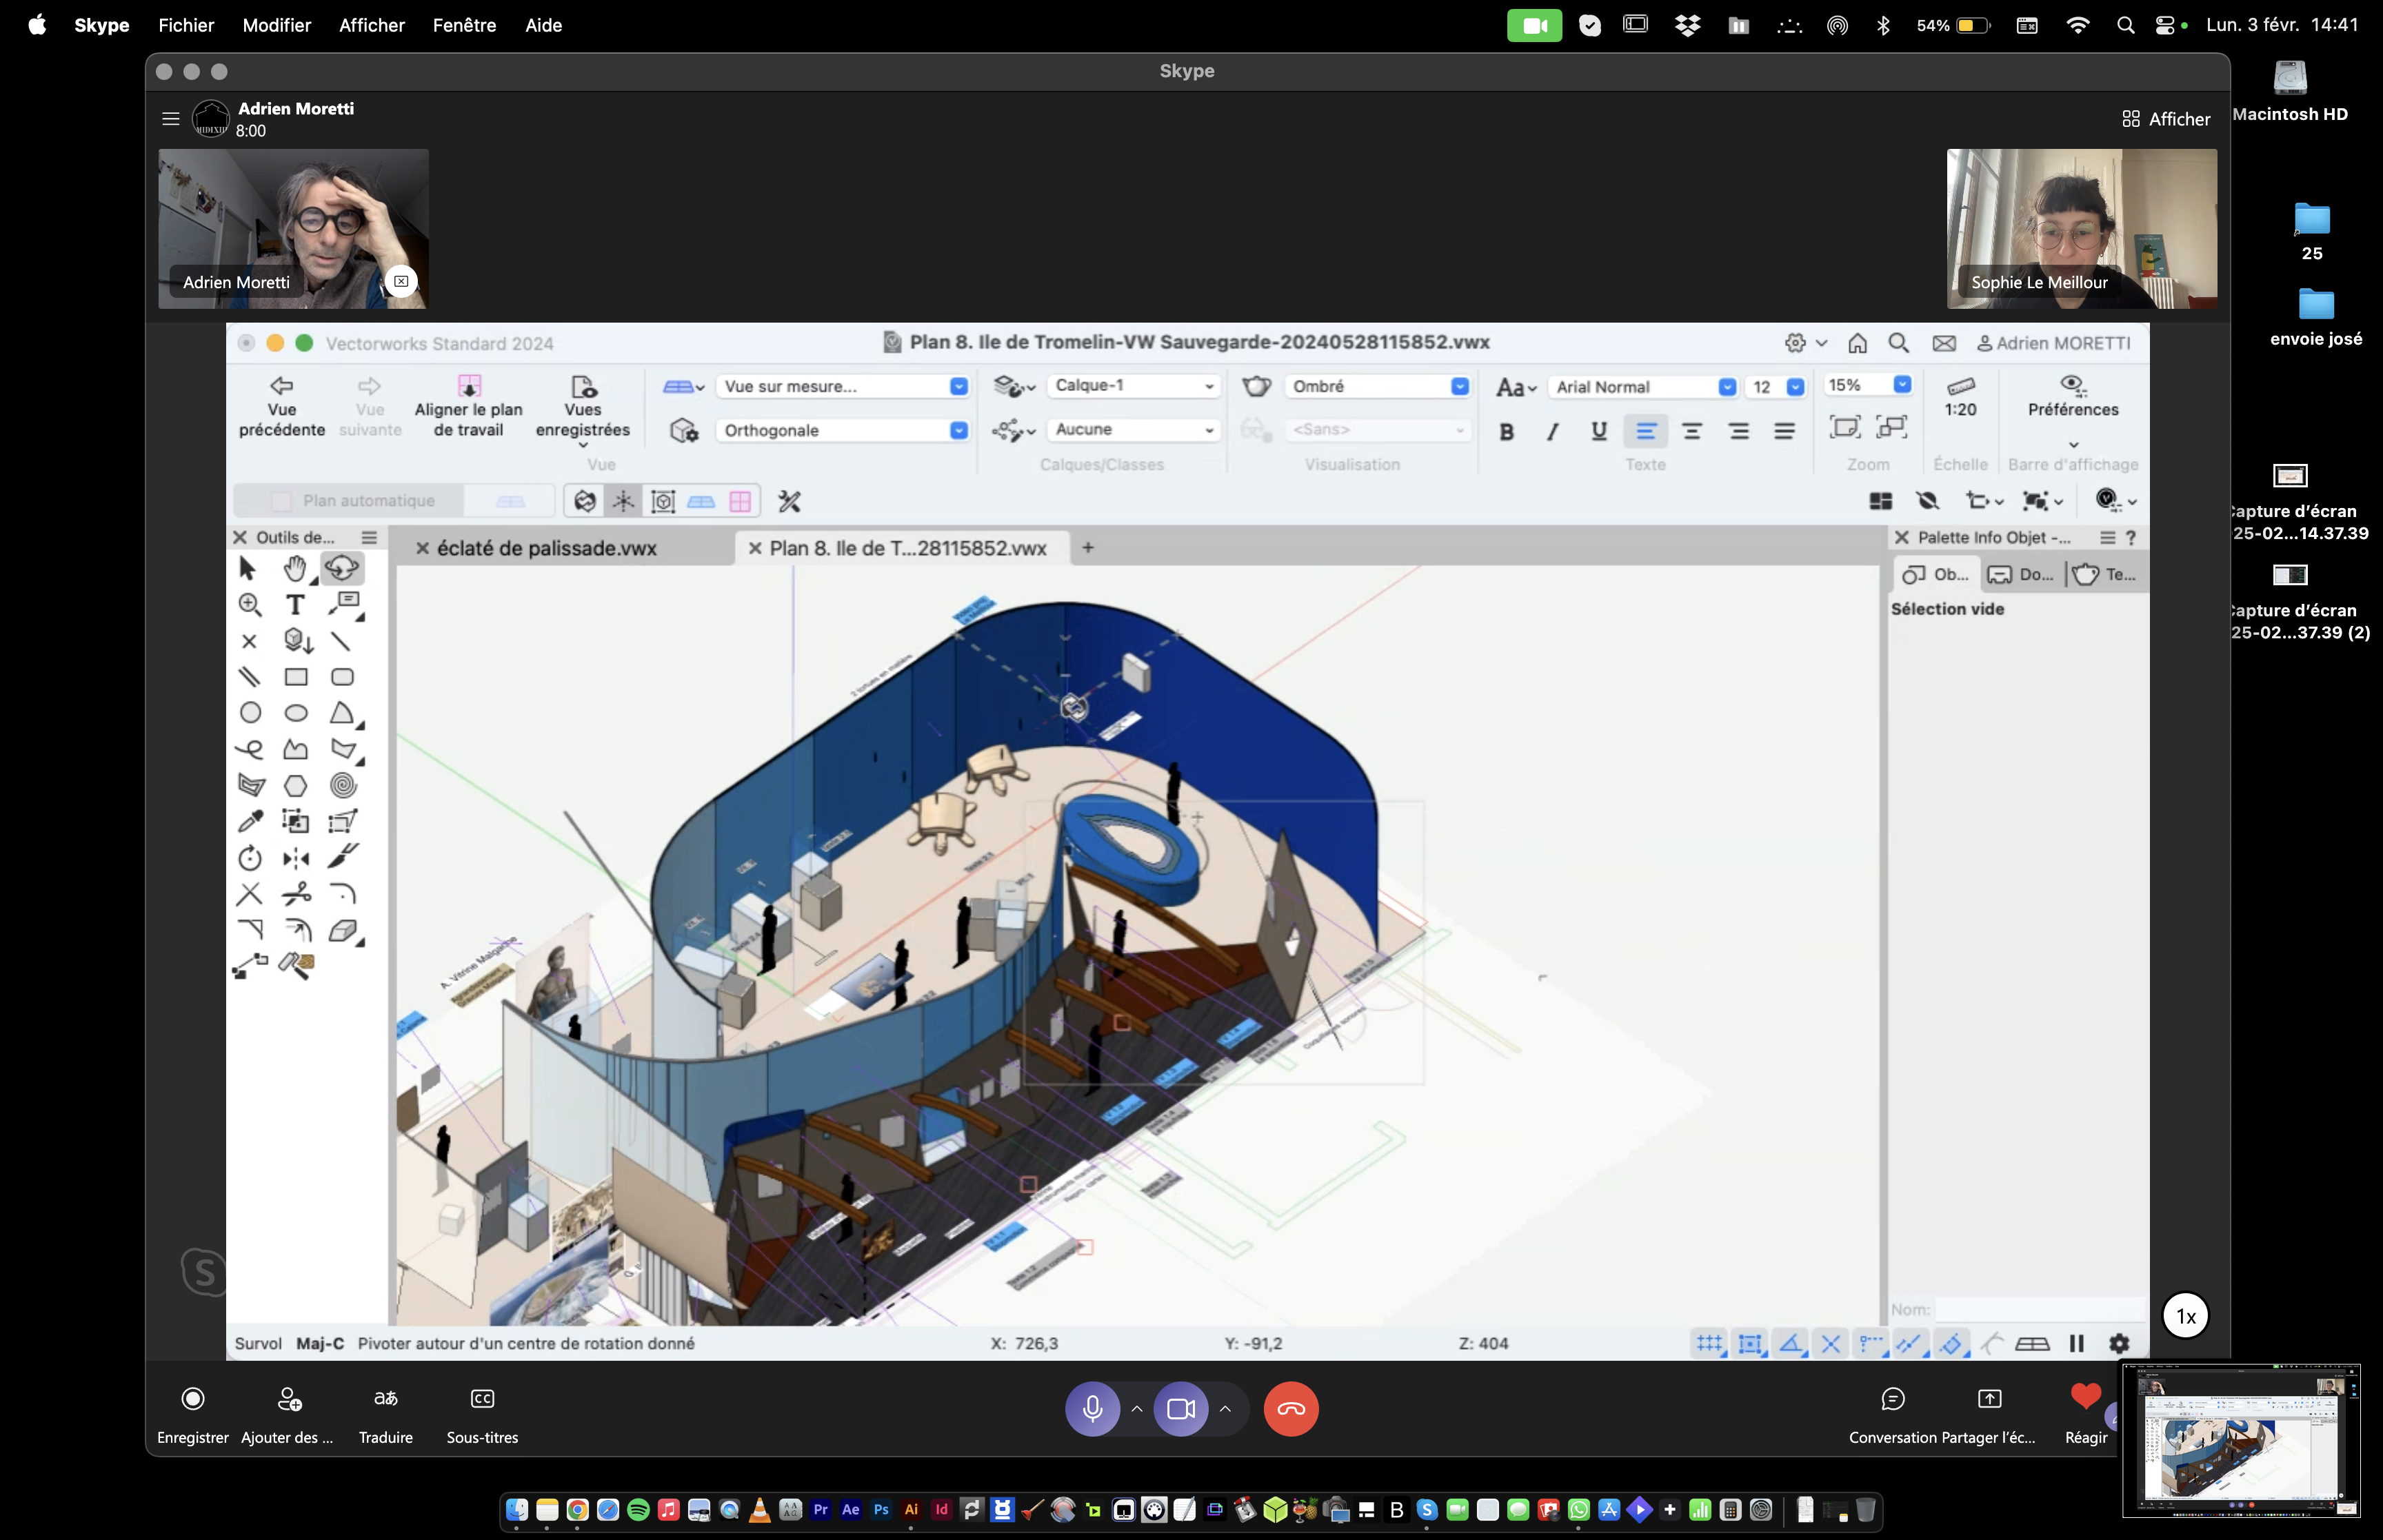Select the Text tool in palette

tap(295, 605)
